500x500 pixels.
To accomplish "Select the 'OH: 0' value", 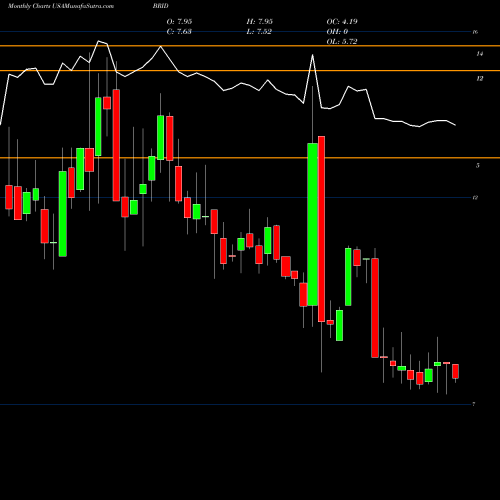I will [337, 32].
